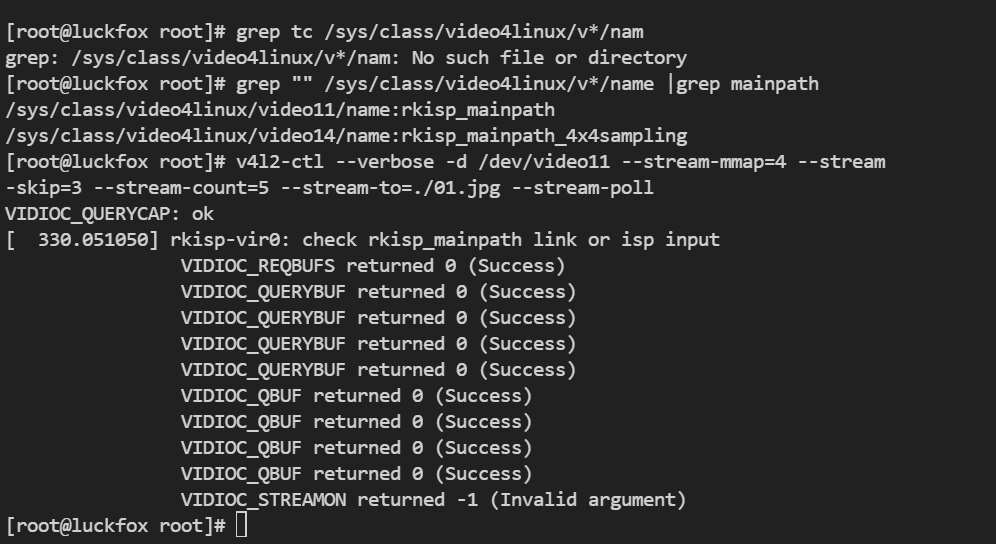
Task: Click the VIDIOC_REQBUFS returned 0 line
Action: [373, 266]
